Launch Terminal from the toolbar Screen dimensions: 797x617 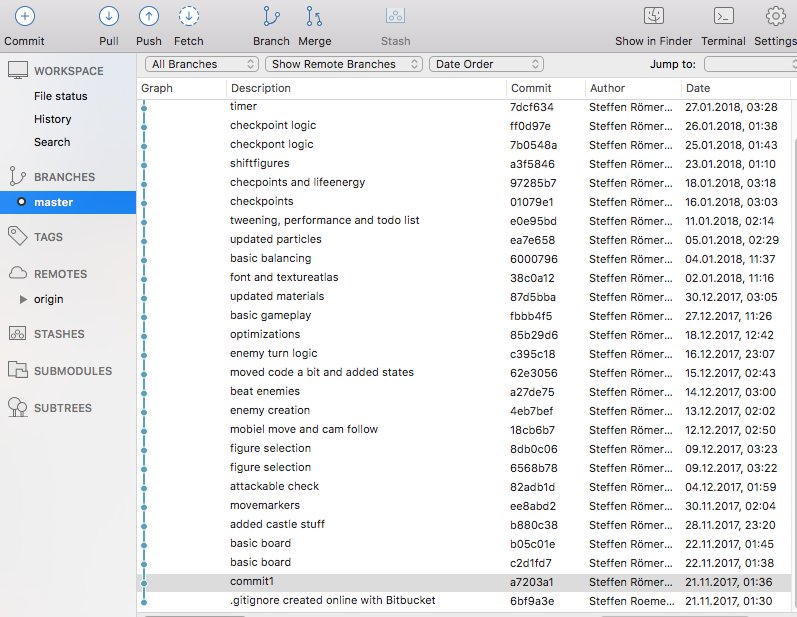tap(723, 16)
